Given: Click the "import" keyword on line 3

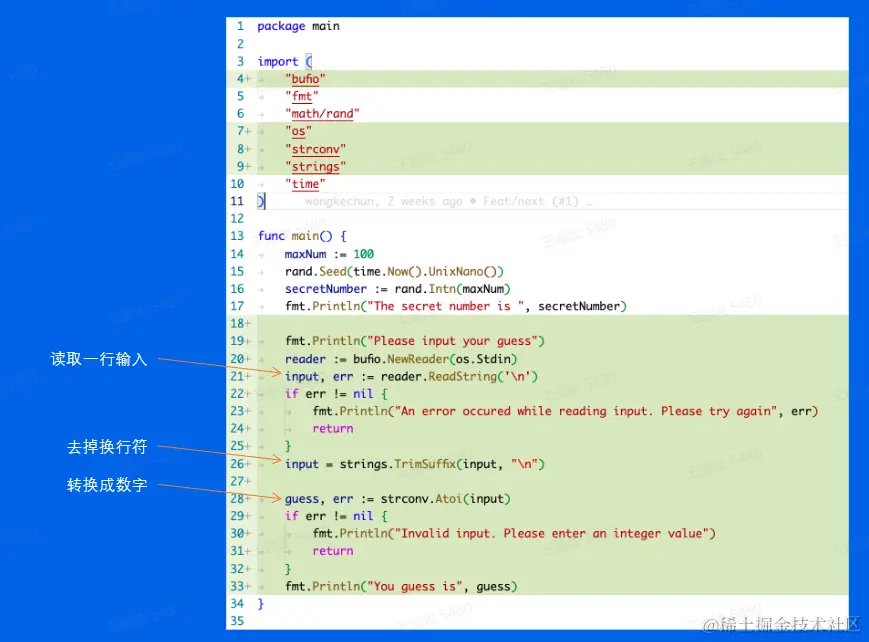Looking at the screenshot, I should [278, 62].
